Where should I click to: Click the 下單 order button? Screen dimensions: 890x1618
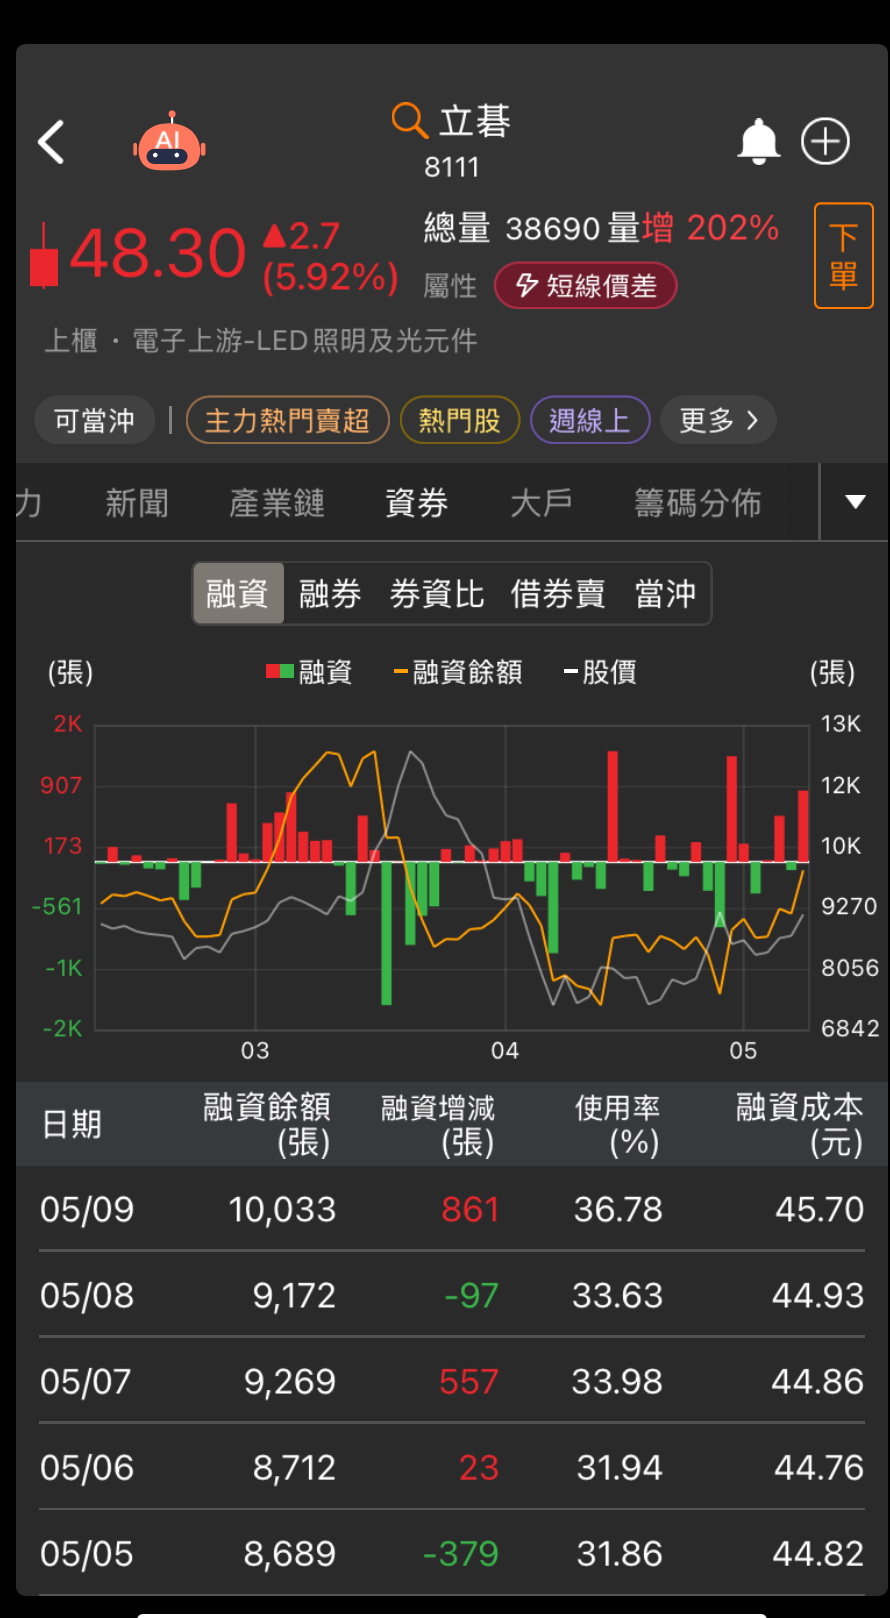[844, 256]
